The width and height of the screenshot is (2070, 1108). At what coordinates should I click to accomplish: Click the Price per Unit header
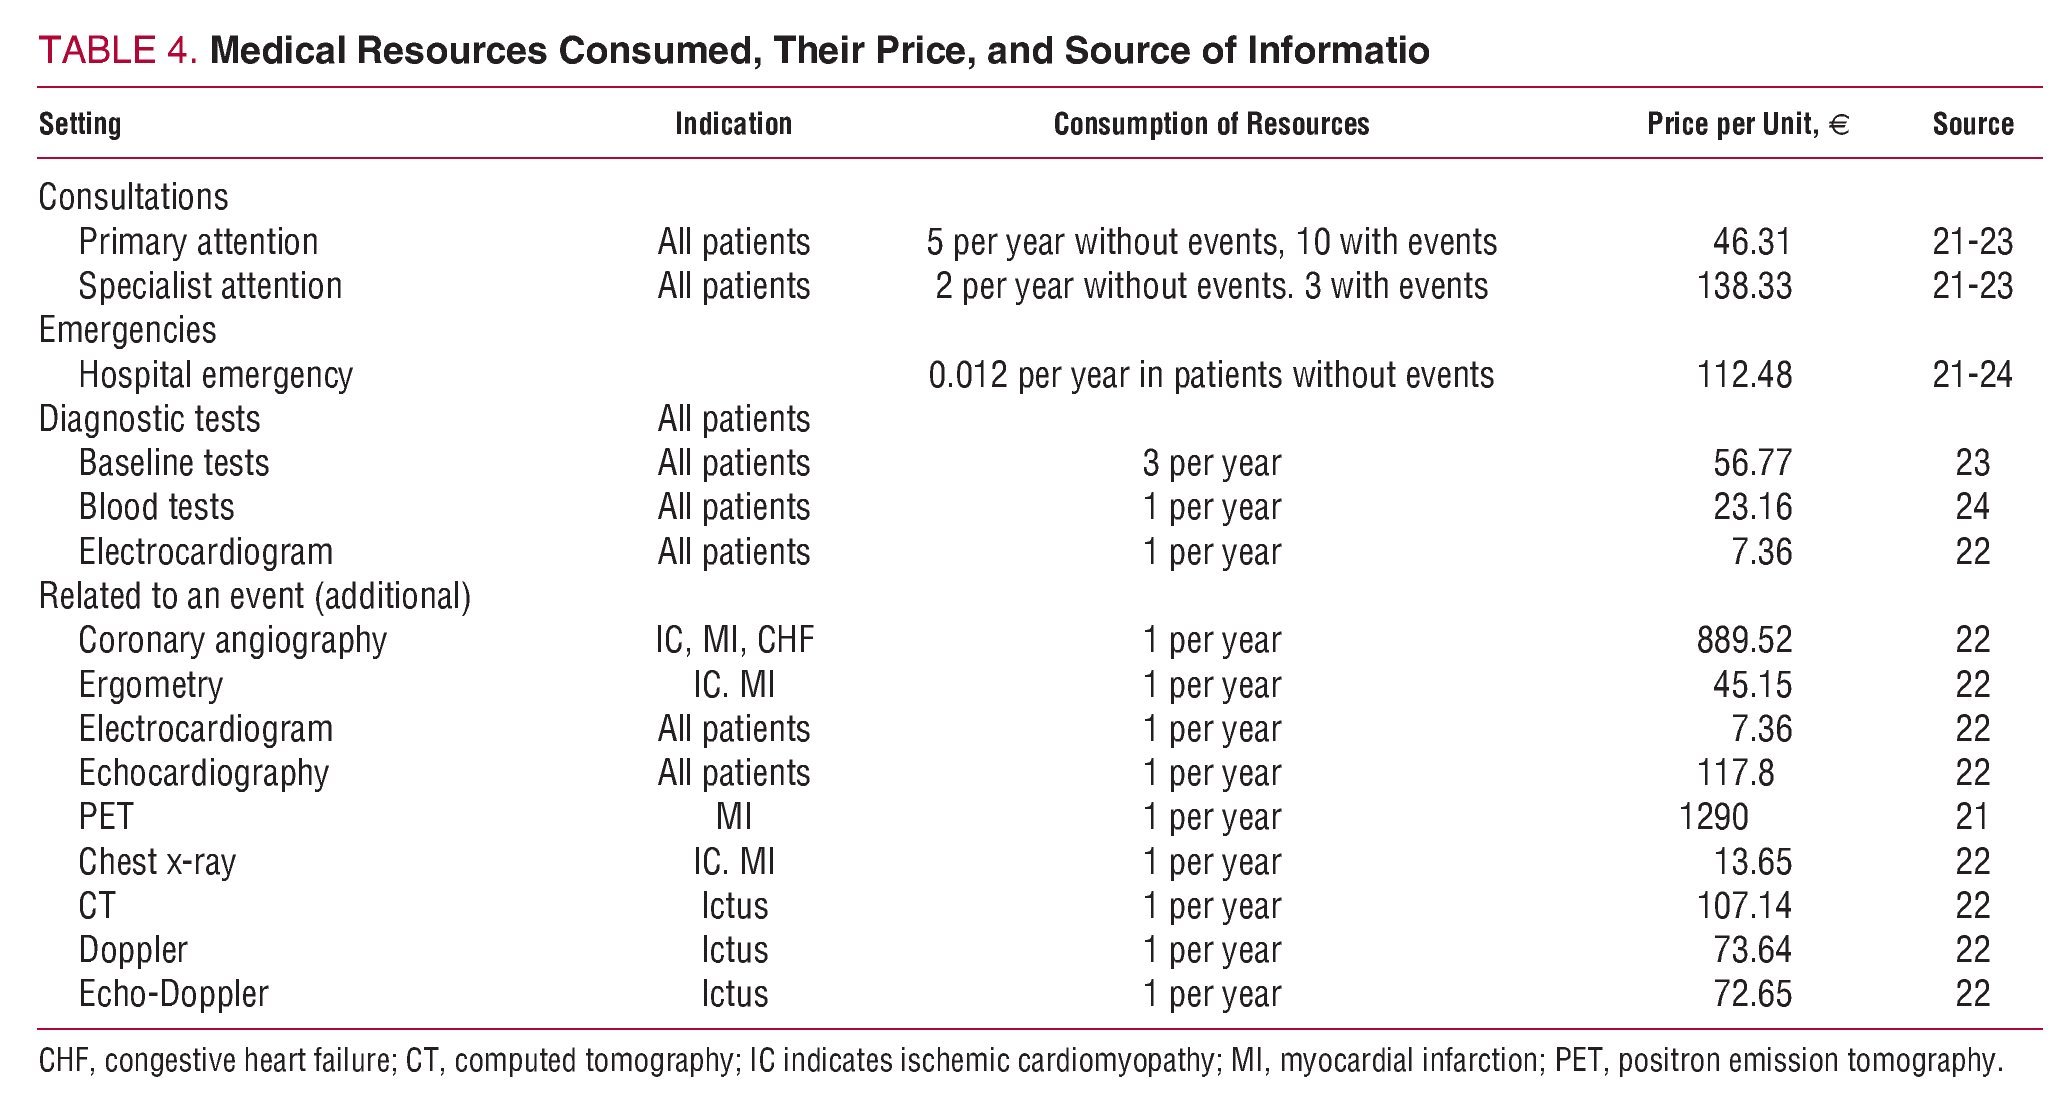[x=1747, y=124]
